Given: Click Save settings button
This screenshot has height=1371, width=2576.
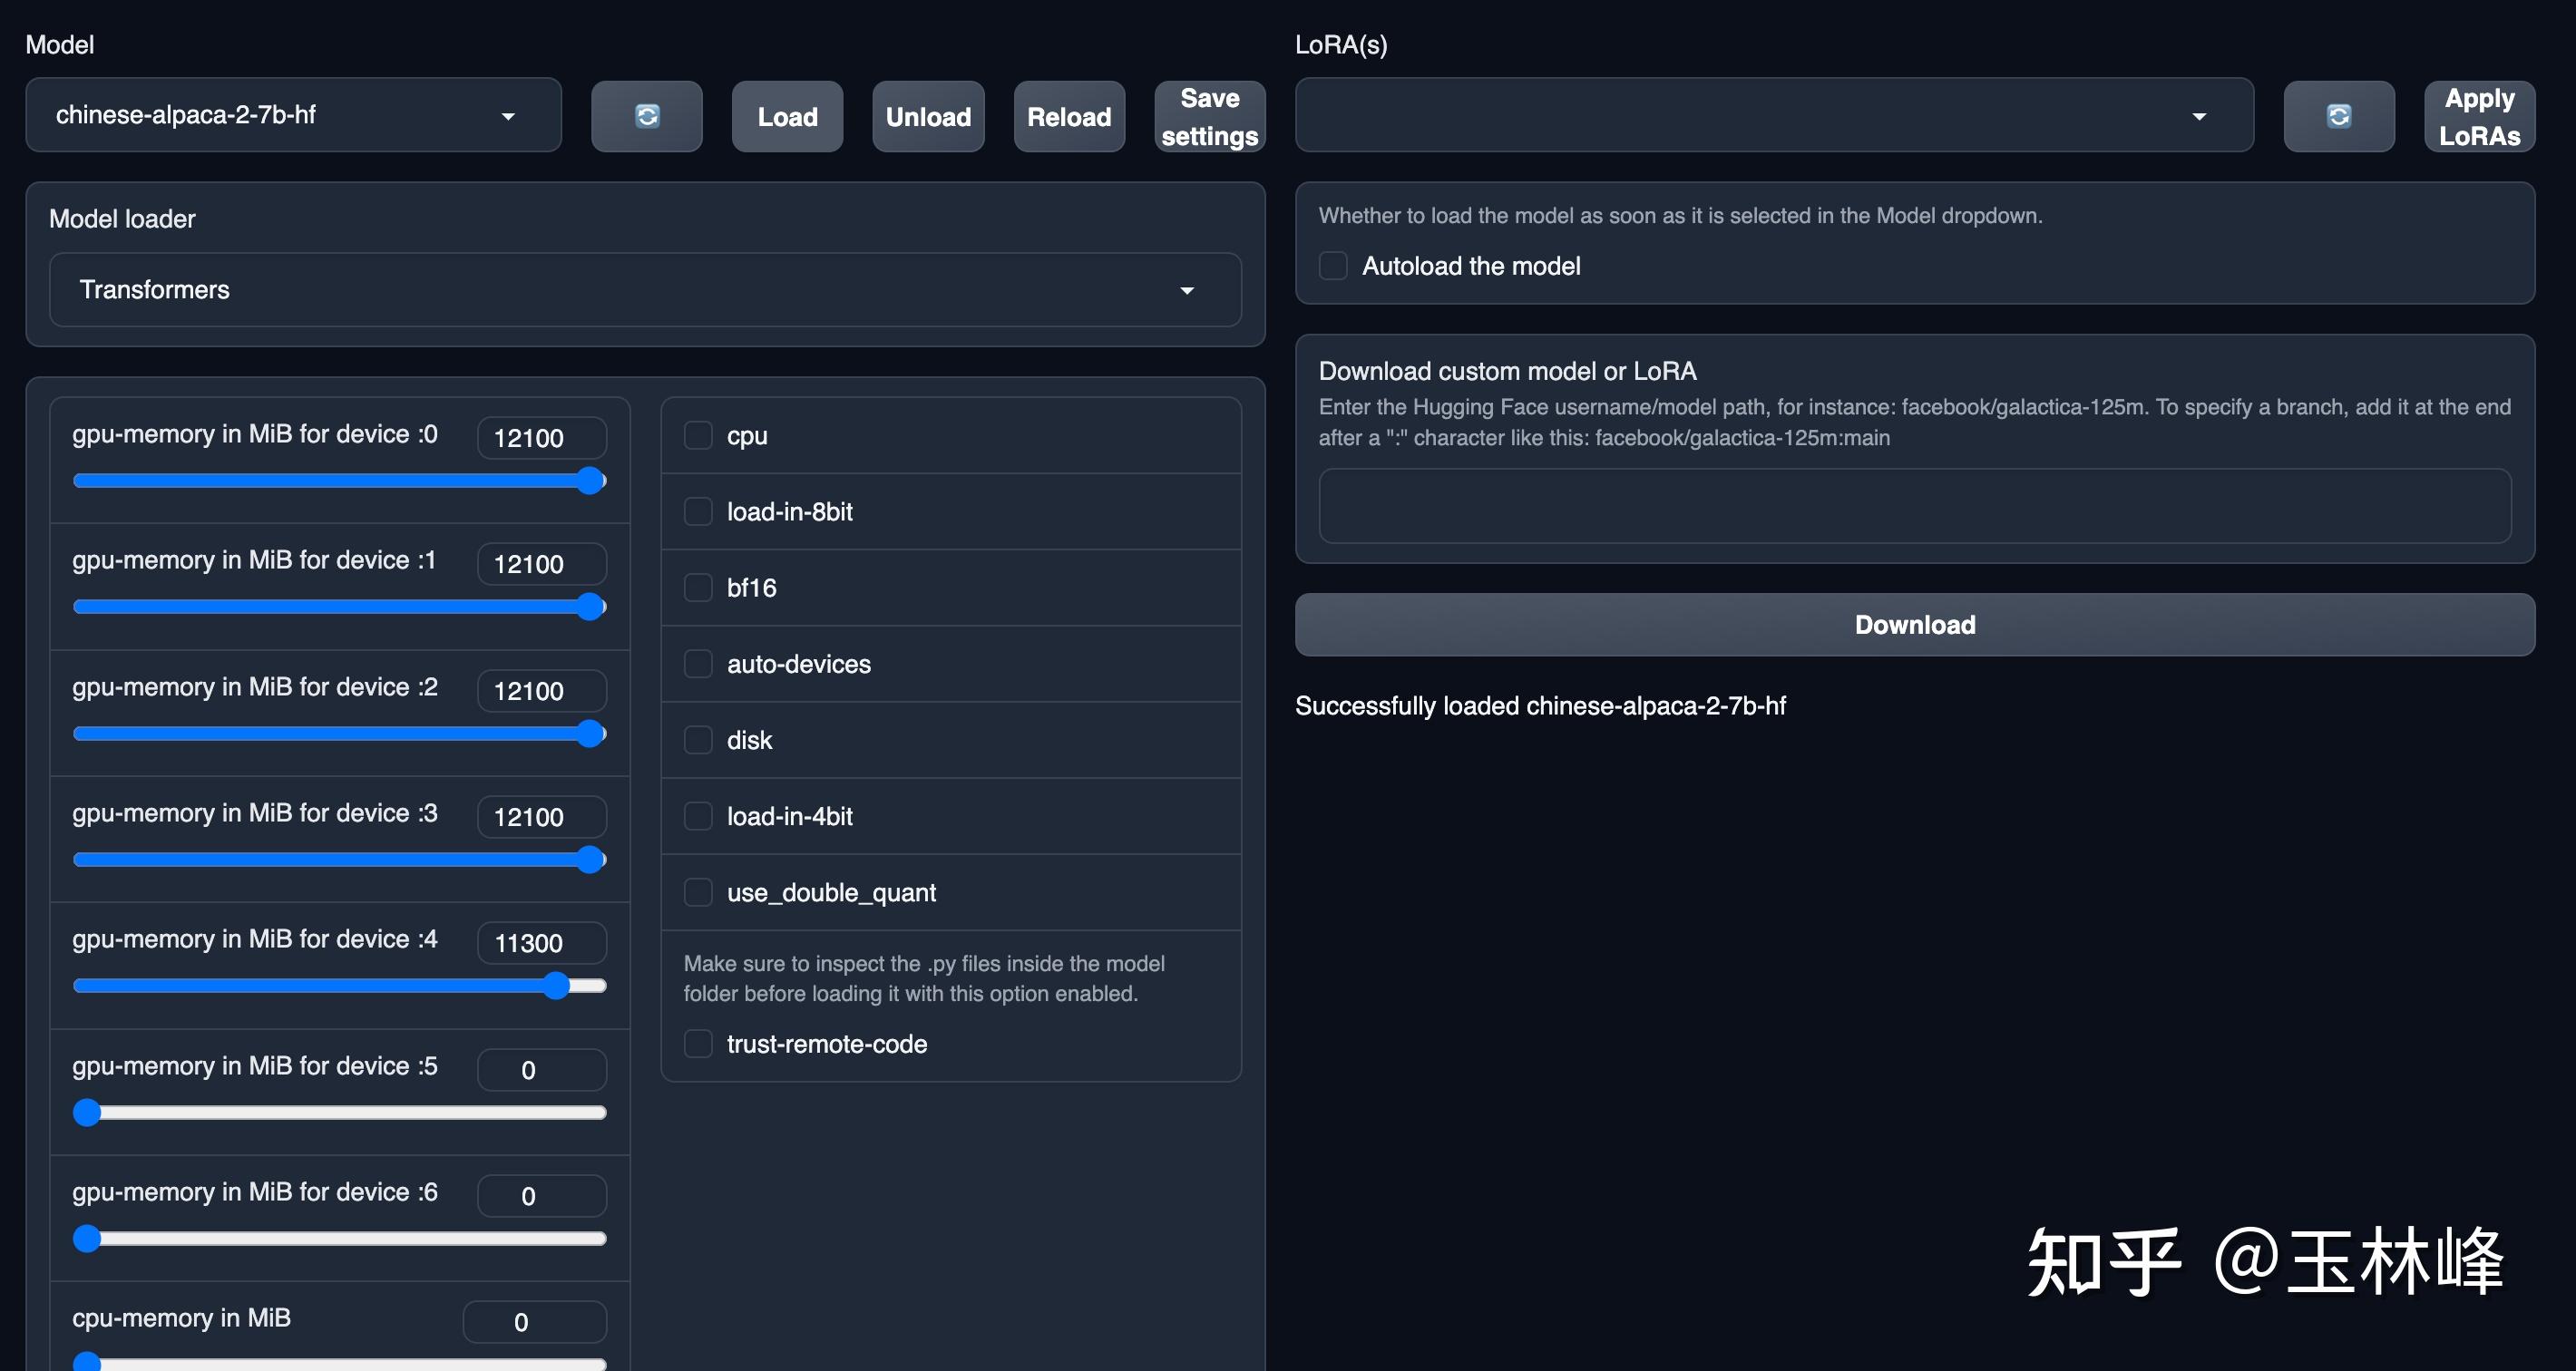Looking at the screenshot, I should [x=1209, y=117].
